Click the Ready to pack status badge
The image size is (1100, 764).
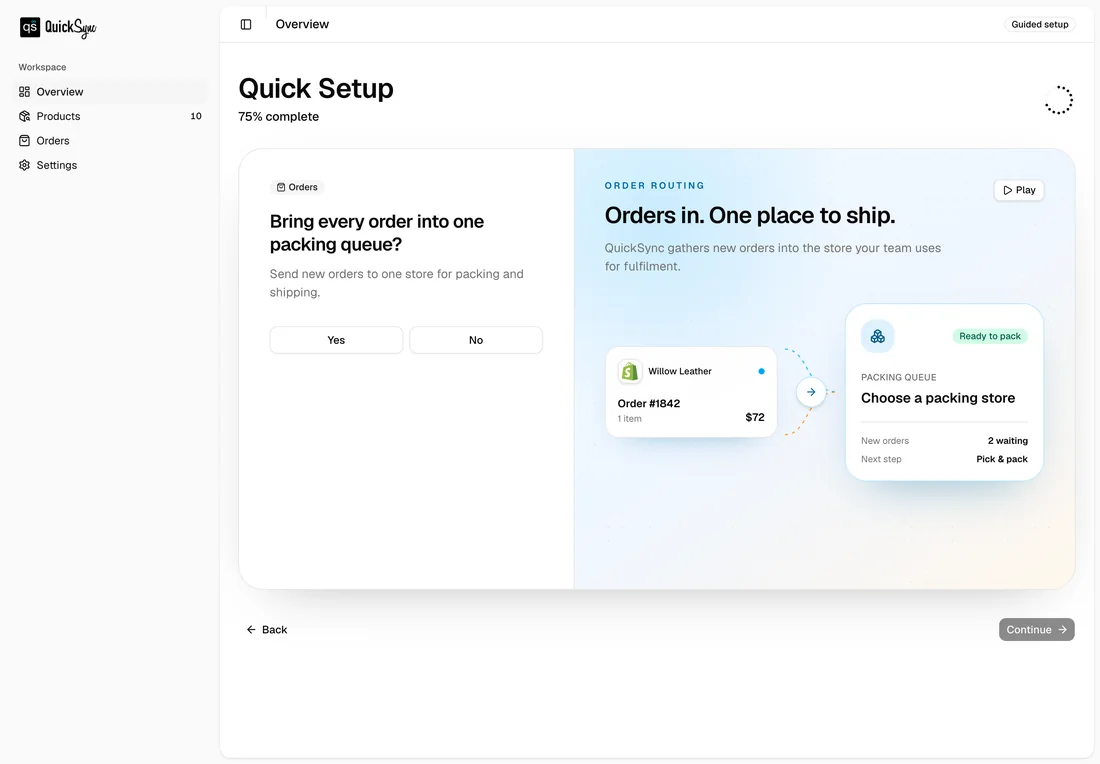tap(990, 337)
